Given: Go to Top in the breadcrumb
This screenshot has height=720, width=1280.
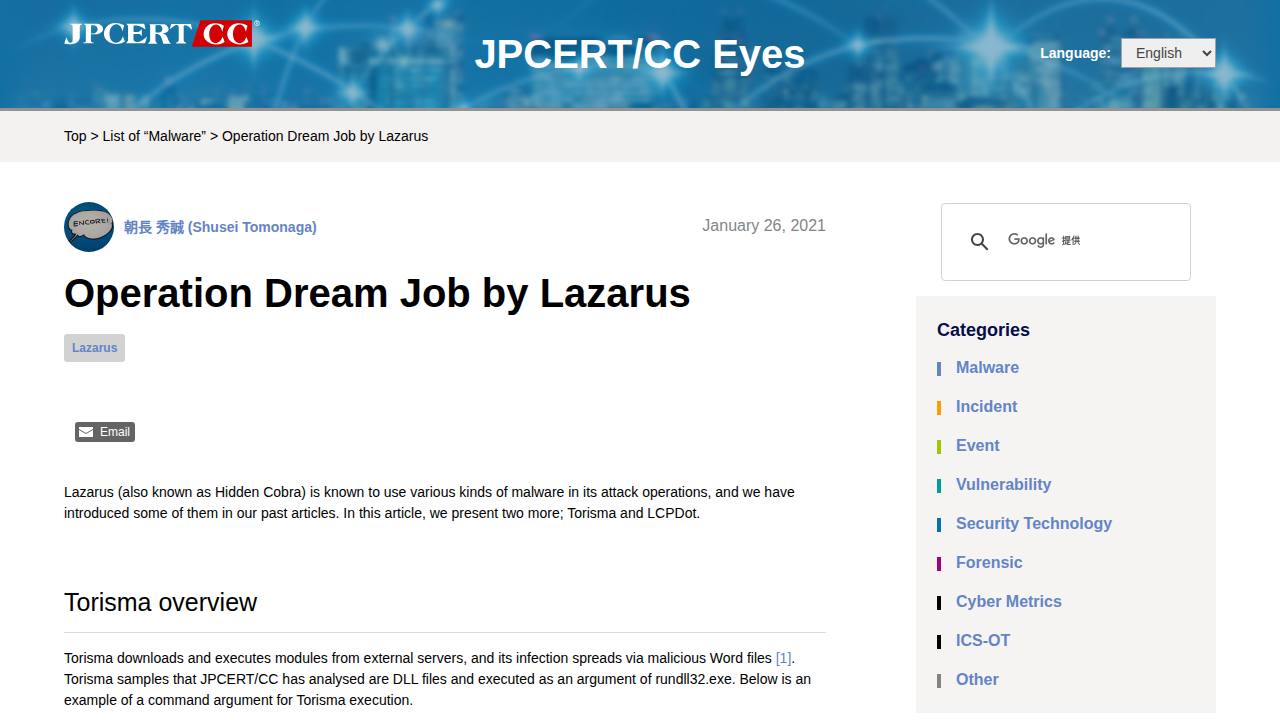Looking at the screenshot, I should [x=75, y=136].
